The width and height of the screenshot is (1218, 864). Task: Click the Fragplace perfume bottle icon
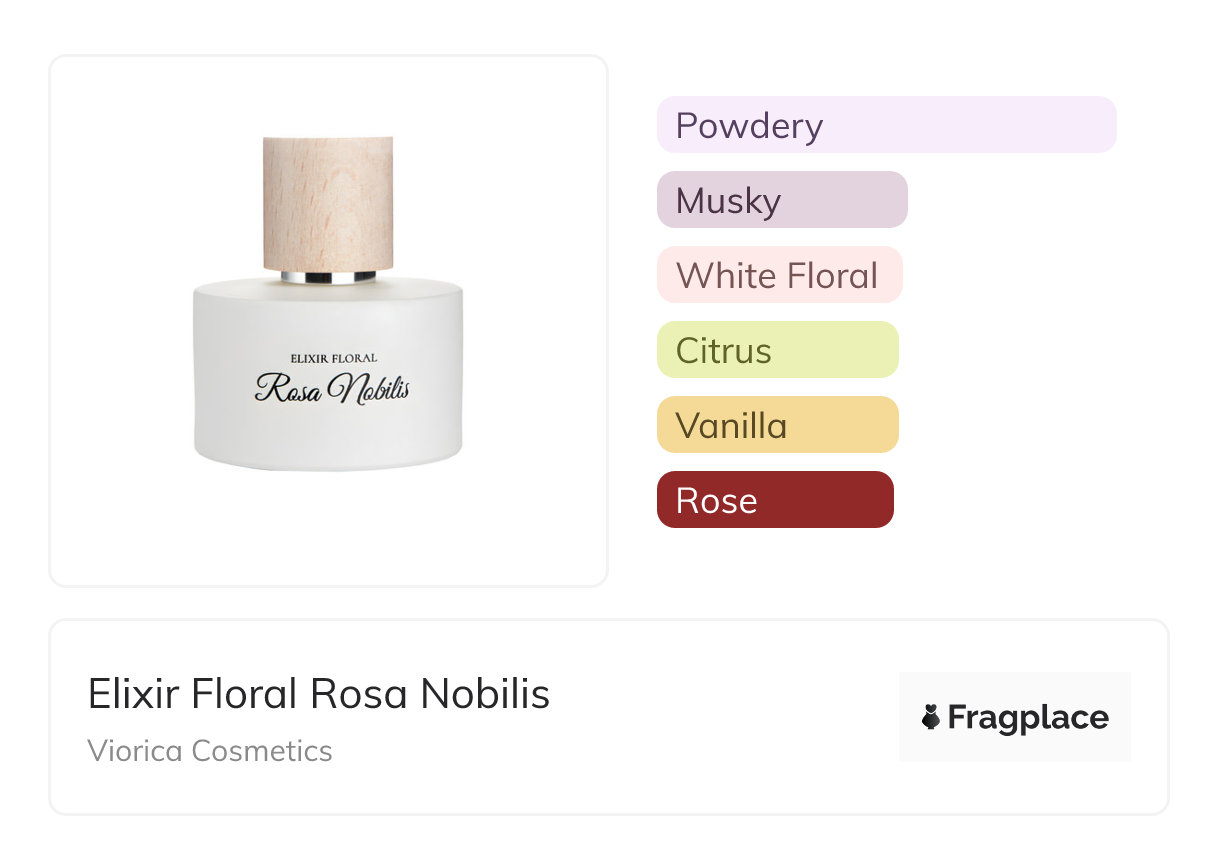point(931,717)
